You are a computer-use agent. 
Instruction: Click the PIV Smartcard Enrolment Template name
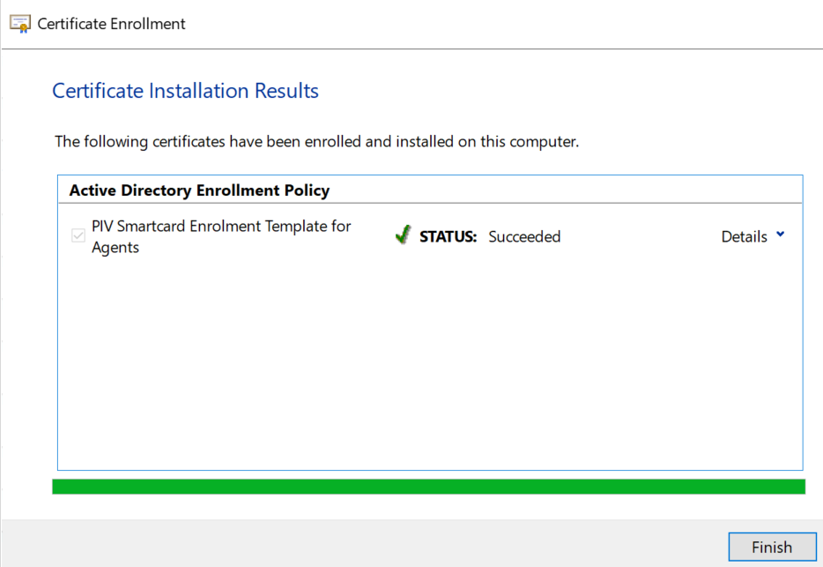tap(221, 227)
